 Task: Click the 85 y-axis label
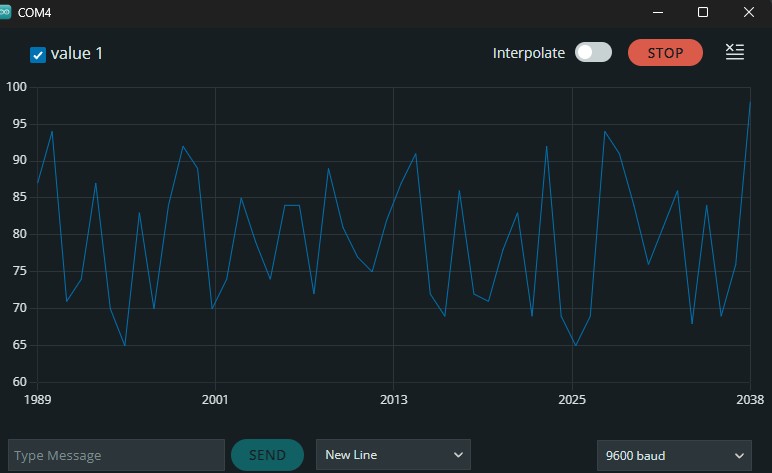click(20, 197)
